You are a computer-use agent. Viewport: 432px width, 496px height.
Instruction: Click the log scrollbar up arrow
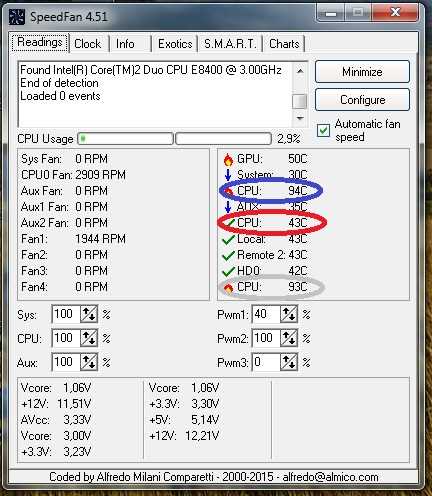tap(300, 71)
